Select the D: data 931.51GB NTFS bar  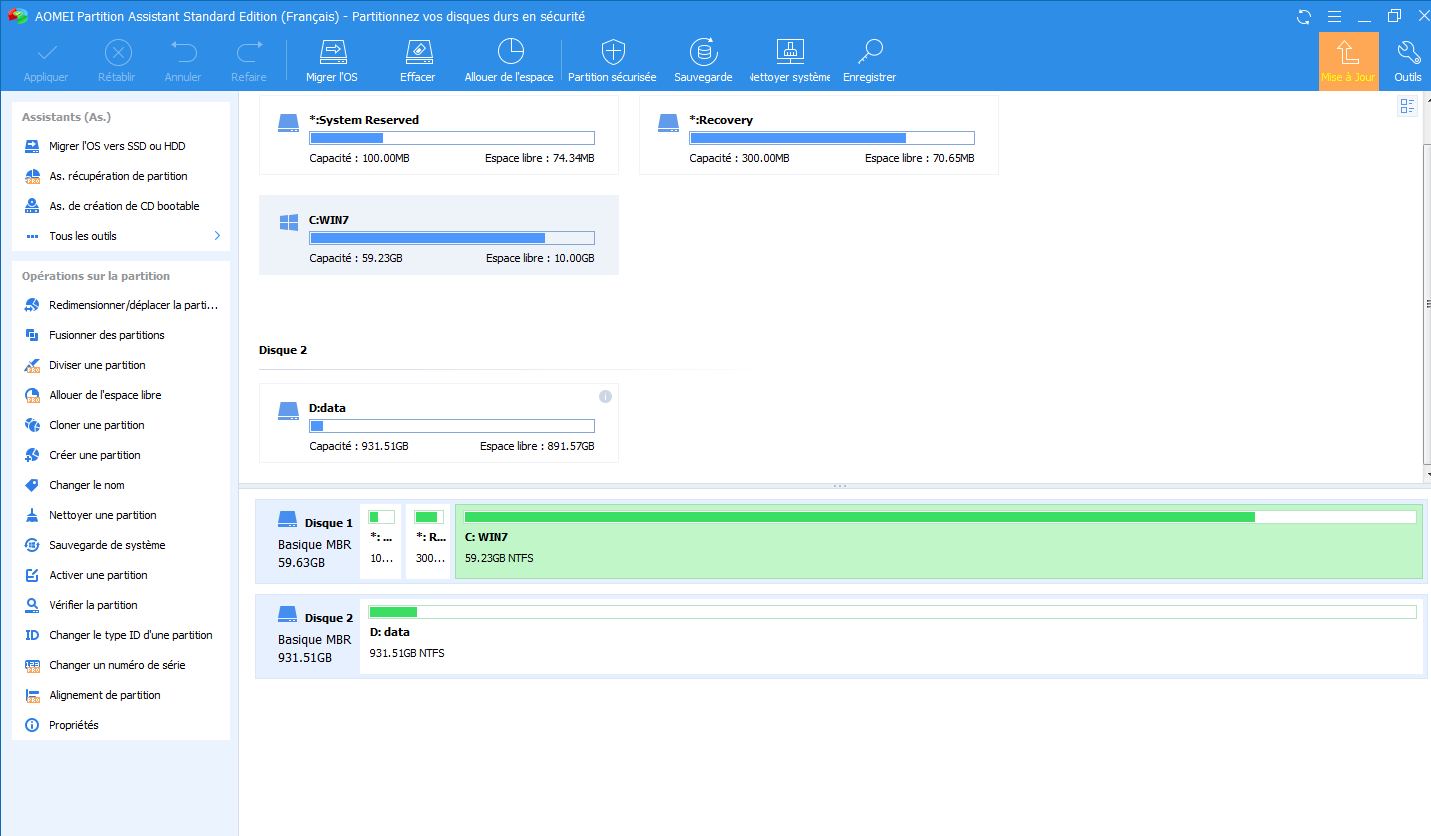(892, 637)
